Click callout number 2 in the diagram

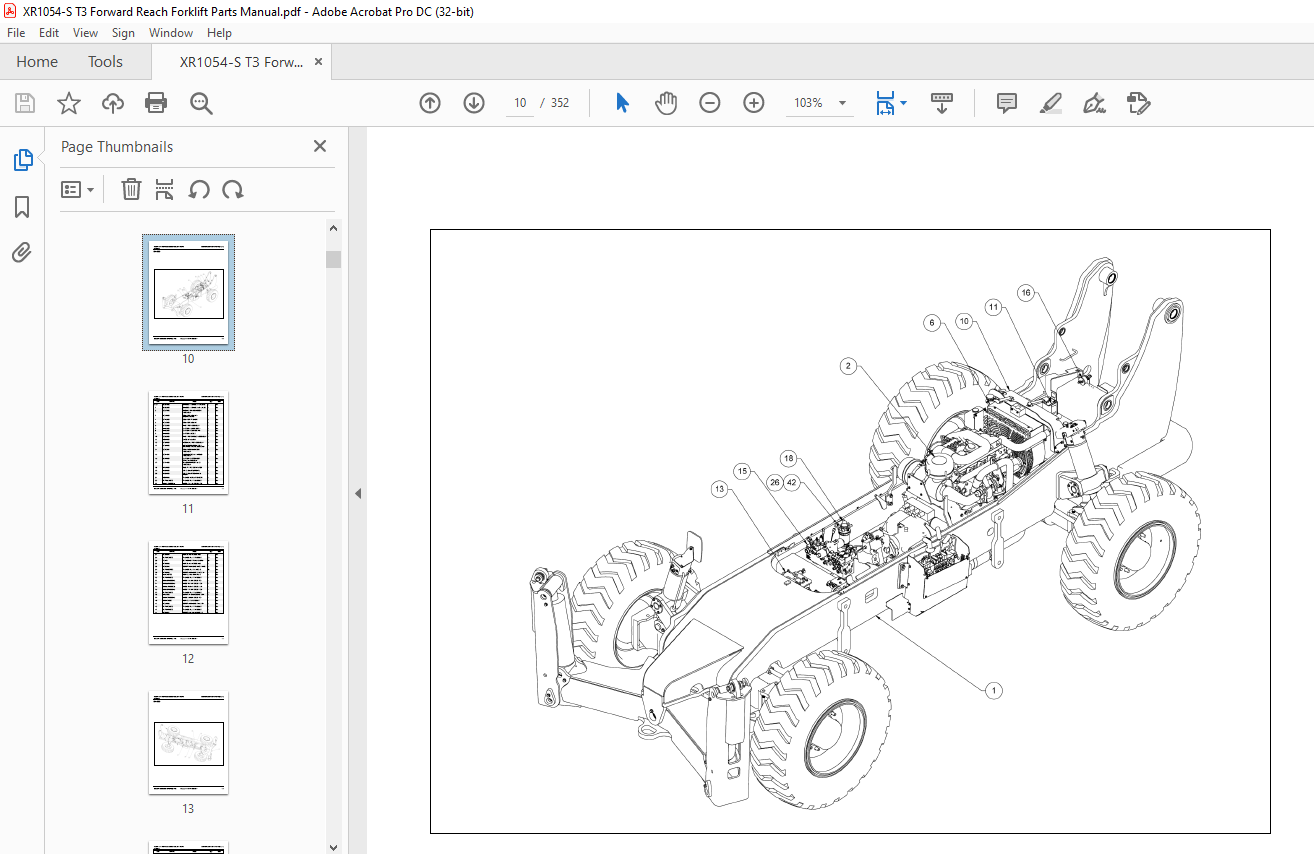point(849,367)
